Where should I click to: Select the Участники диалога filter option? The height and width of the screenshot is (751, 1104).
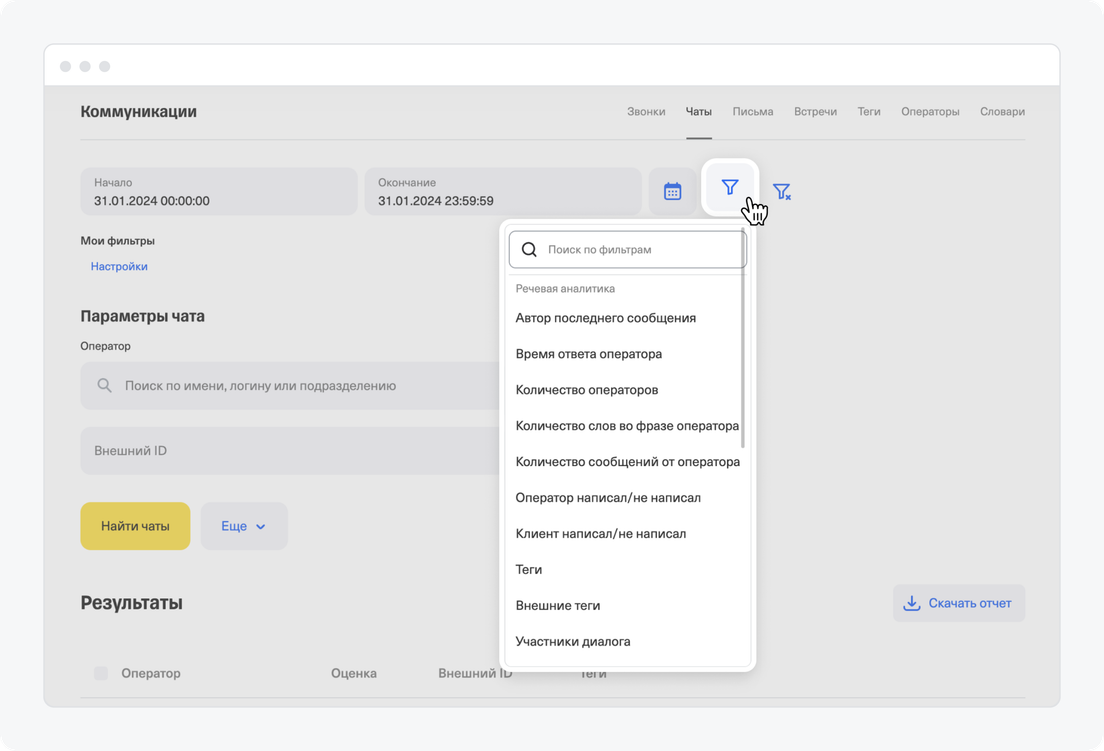[x=573, y=641]
